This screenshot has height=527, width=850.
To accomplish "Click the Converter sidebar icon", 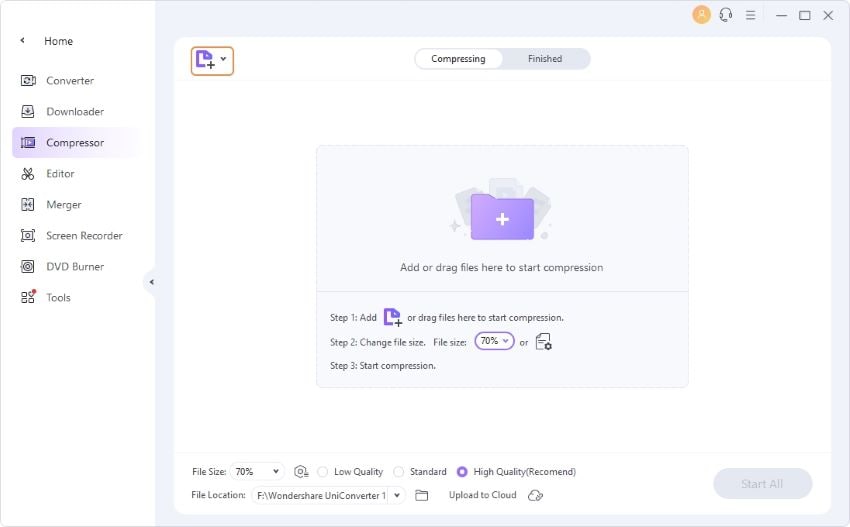I will coord(28,81).
